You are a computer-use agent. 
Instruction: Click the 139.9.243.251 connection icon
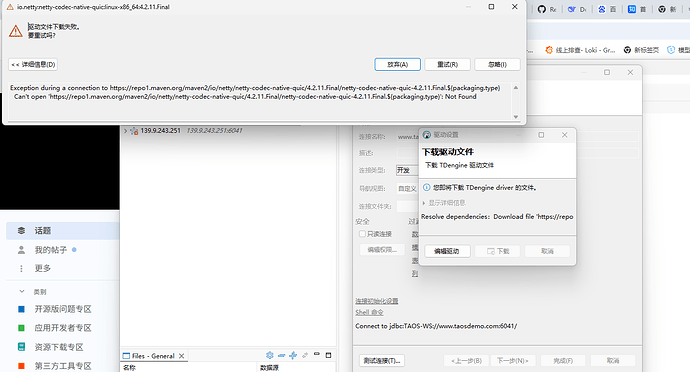coord(134,131)
